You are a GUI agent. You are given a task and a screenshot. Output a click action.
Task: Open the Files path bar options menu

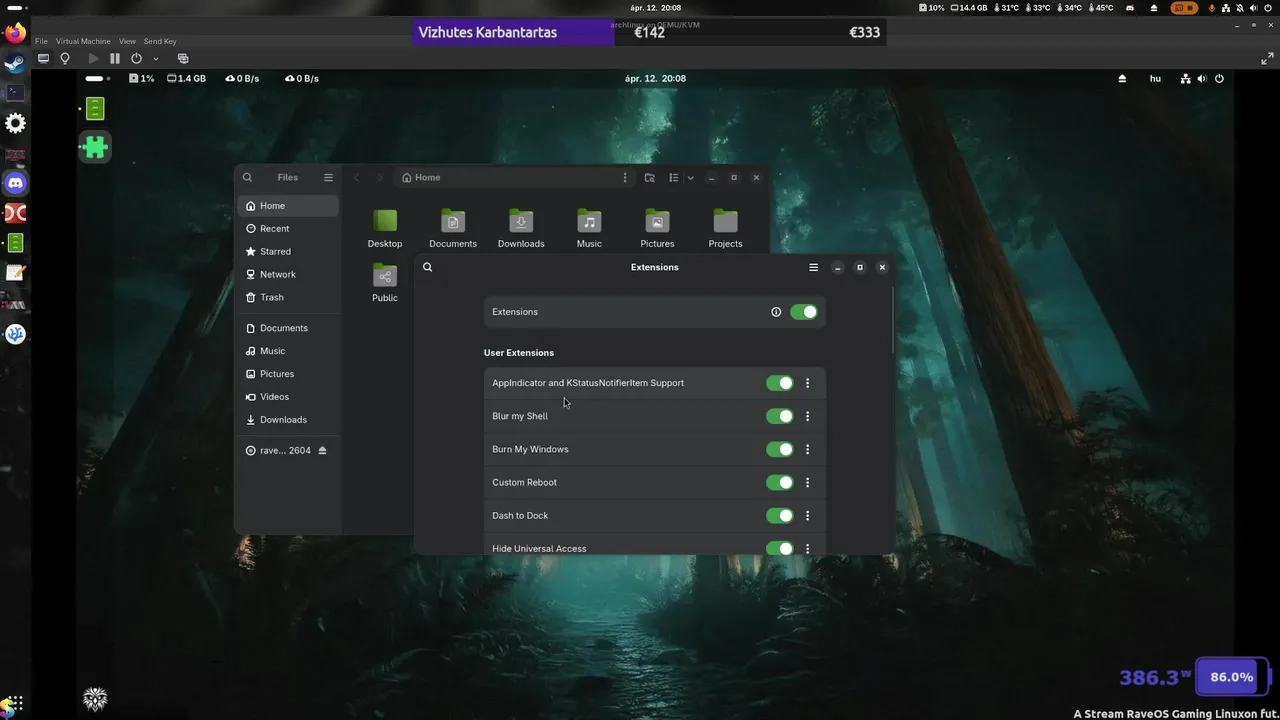point(625,177)
